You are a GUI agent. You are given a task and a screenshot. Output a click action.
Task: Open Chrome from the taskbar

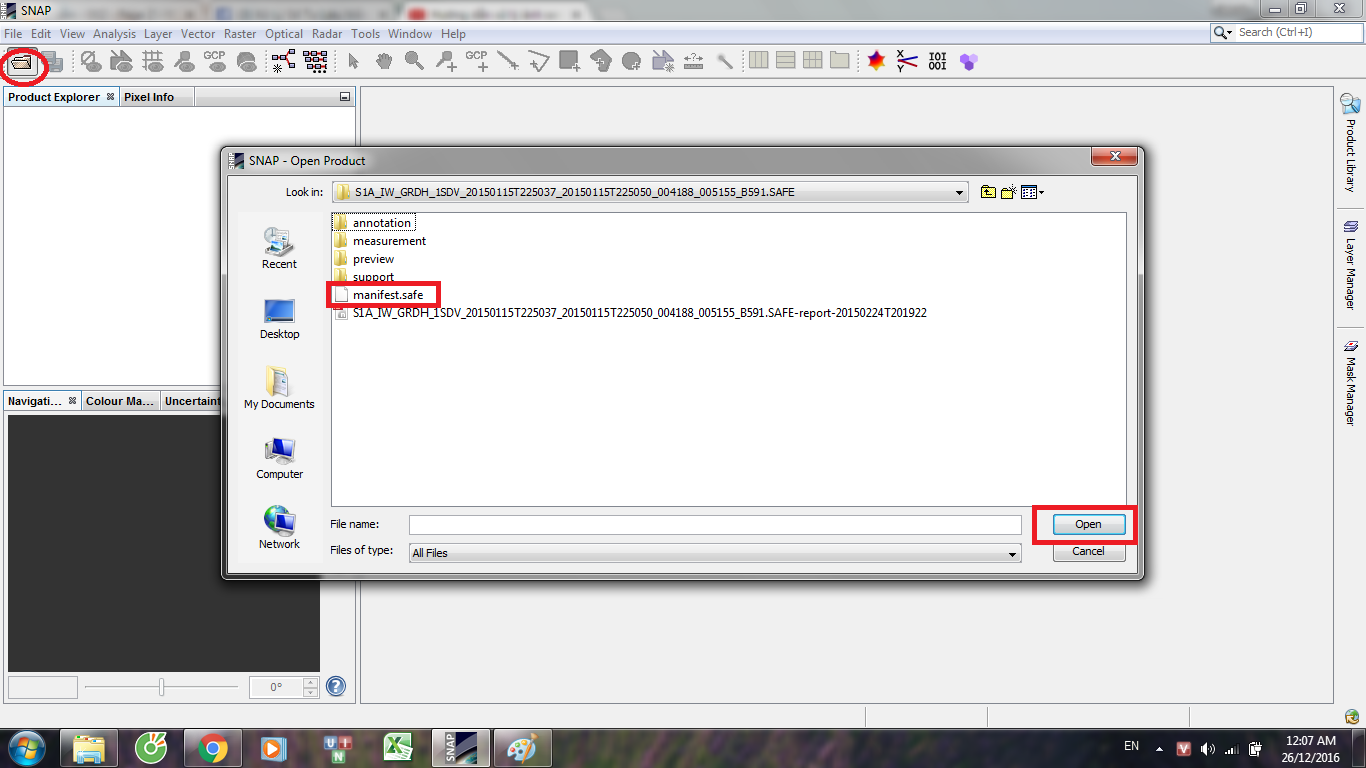point(213,748)
